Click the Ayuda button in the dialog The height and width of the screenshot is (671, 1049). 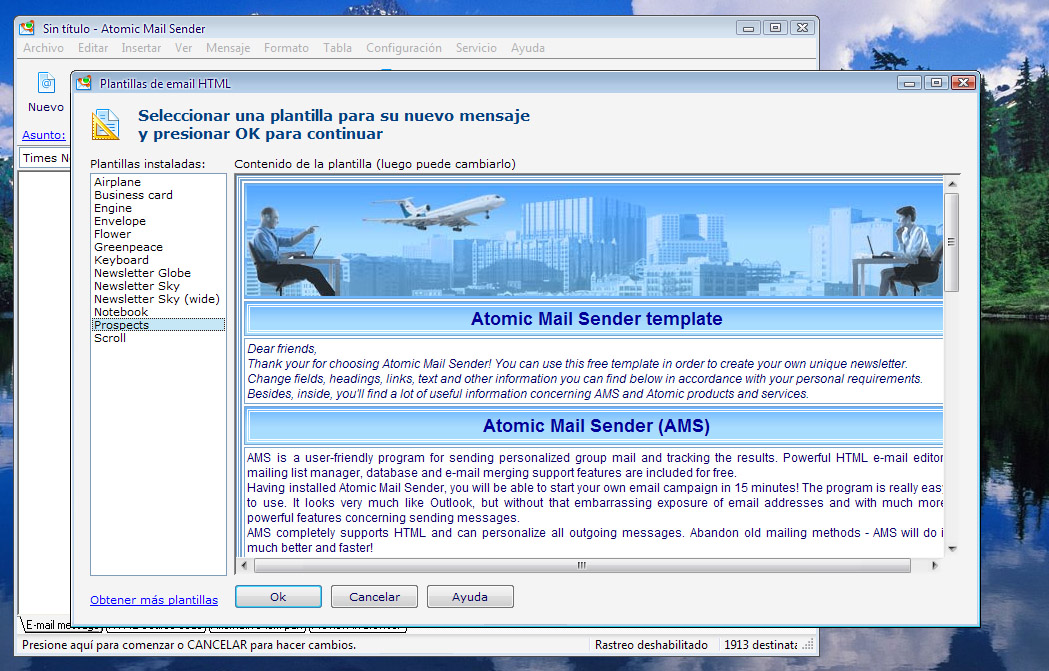[x=470, y=597]
